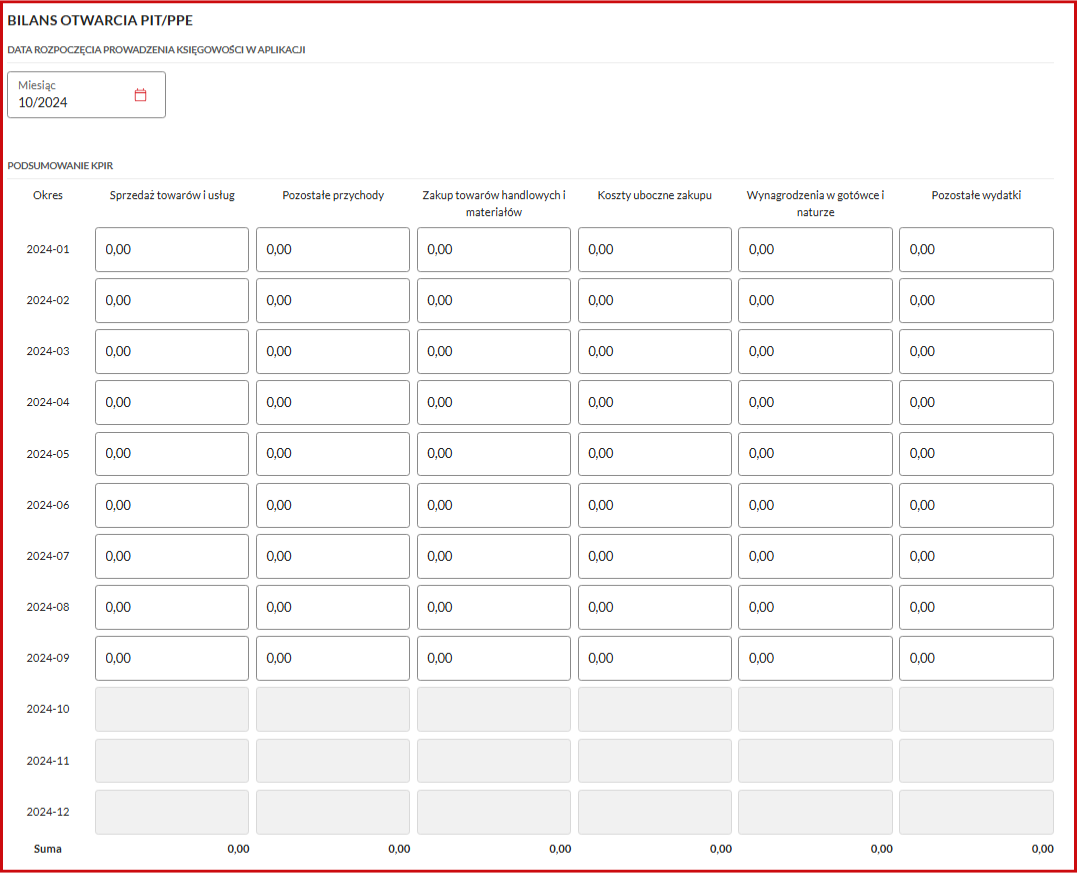Edit Zakup towarów handlowych for 2024-08
Image resolution: width=1077 pixels, height=873 pixels.
coord(494,607)
